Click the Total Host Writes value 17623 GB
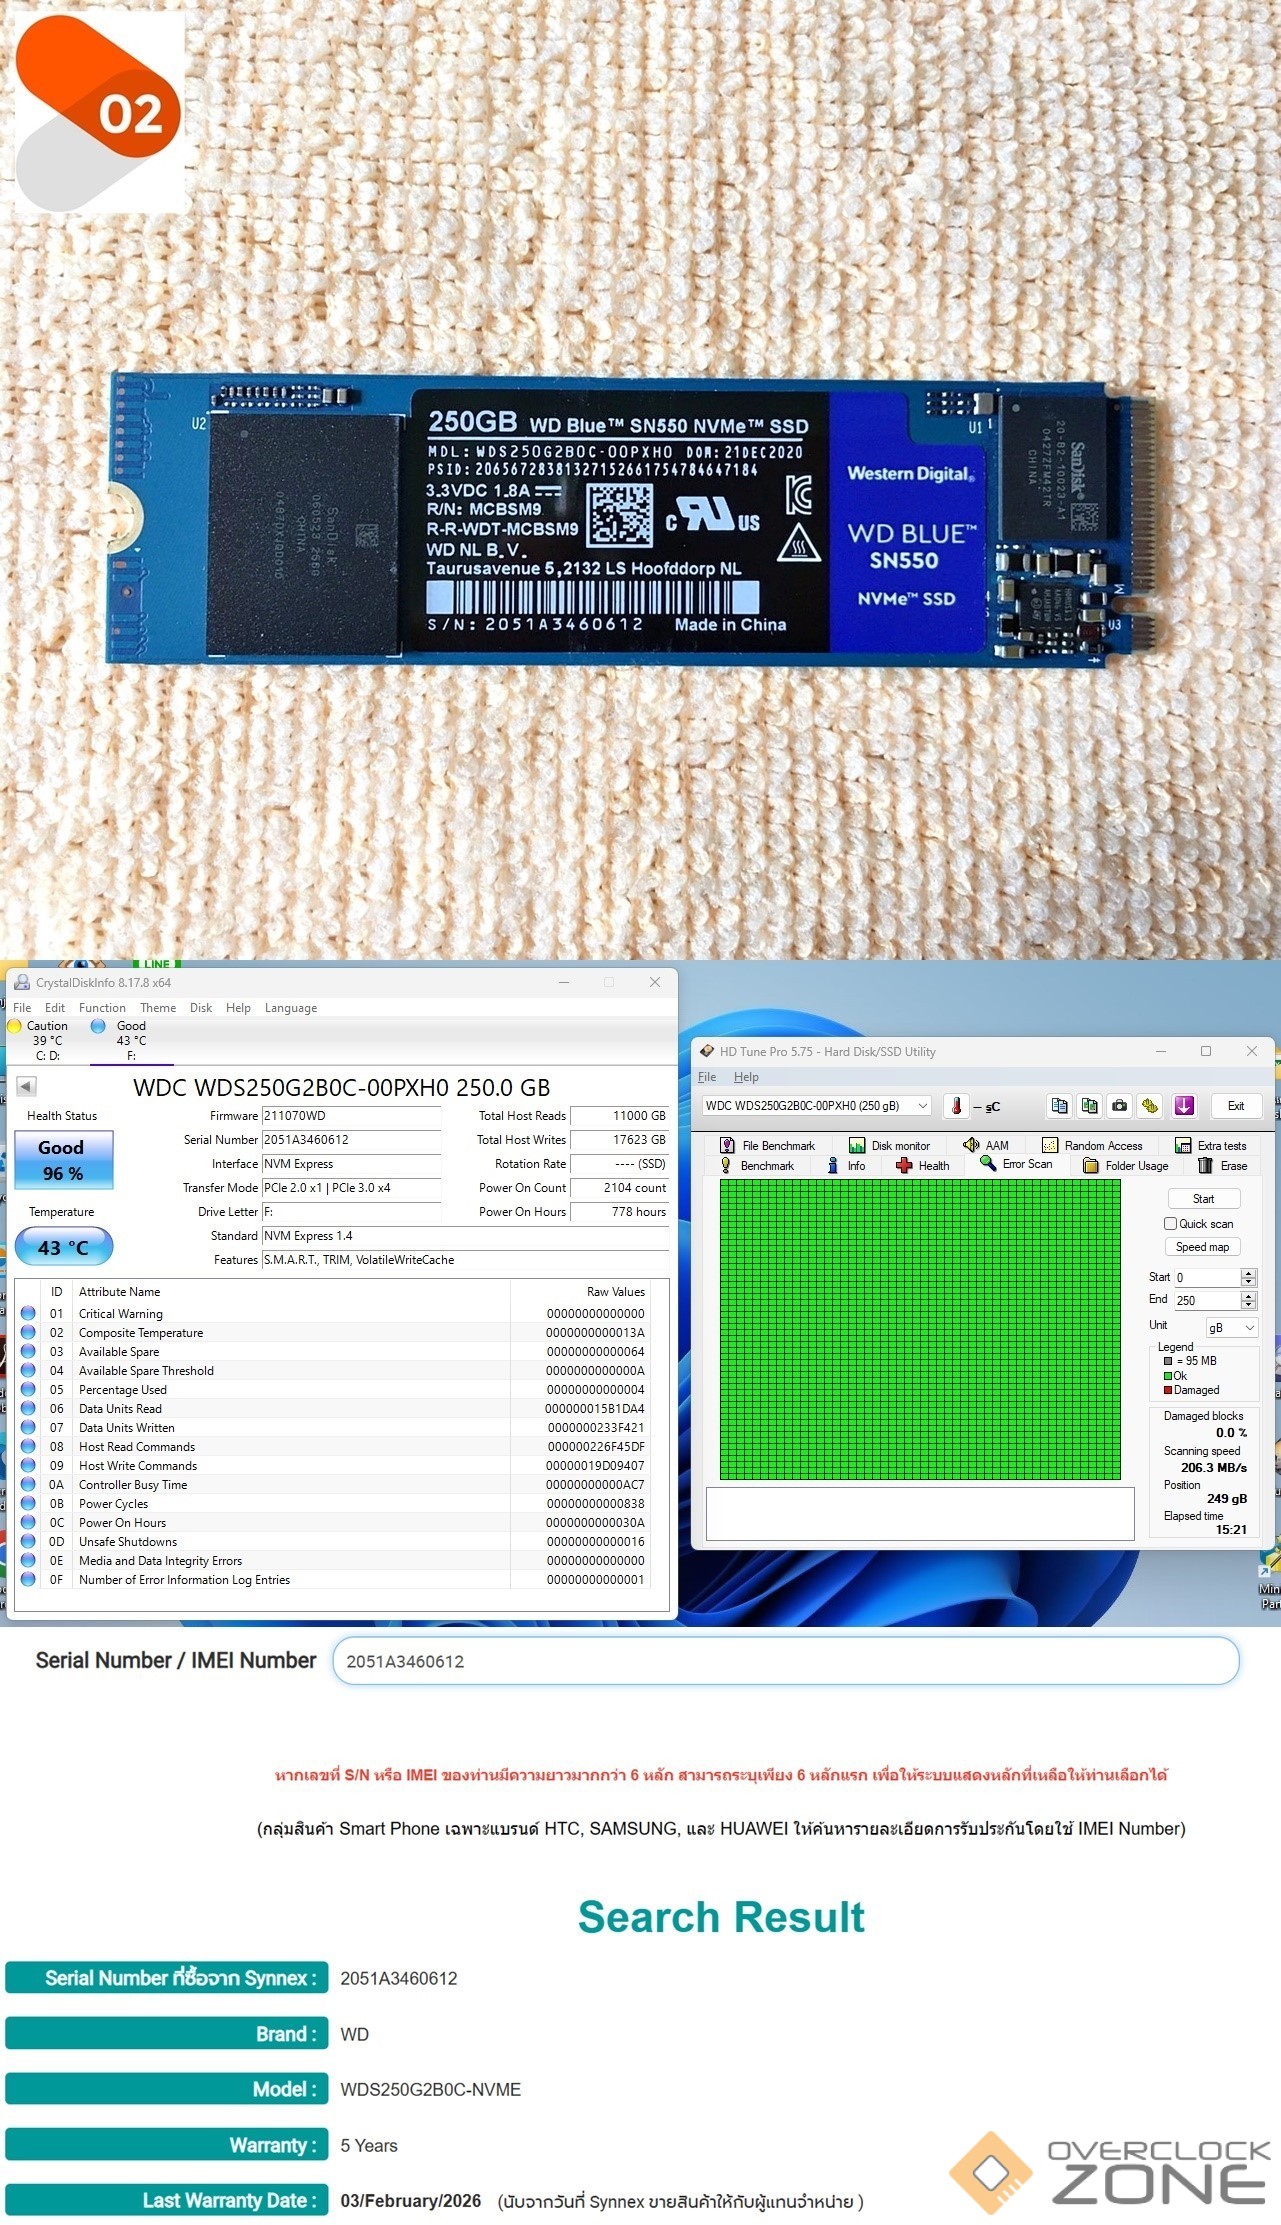The width and height of the screenshot is (1281, 2225). pyautogui.click(x=619, y=1140)
